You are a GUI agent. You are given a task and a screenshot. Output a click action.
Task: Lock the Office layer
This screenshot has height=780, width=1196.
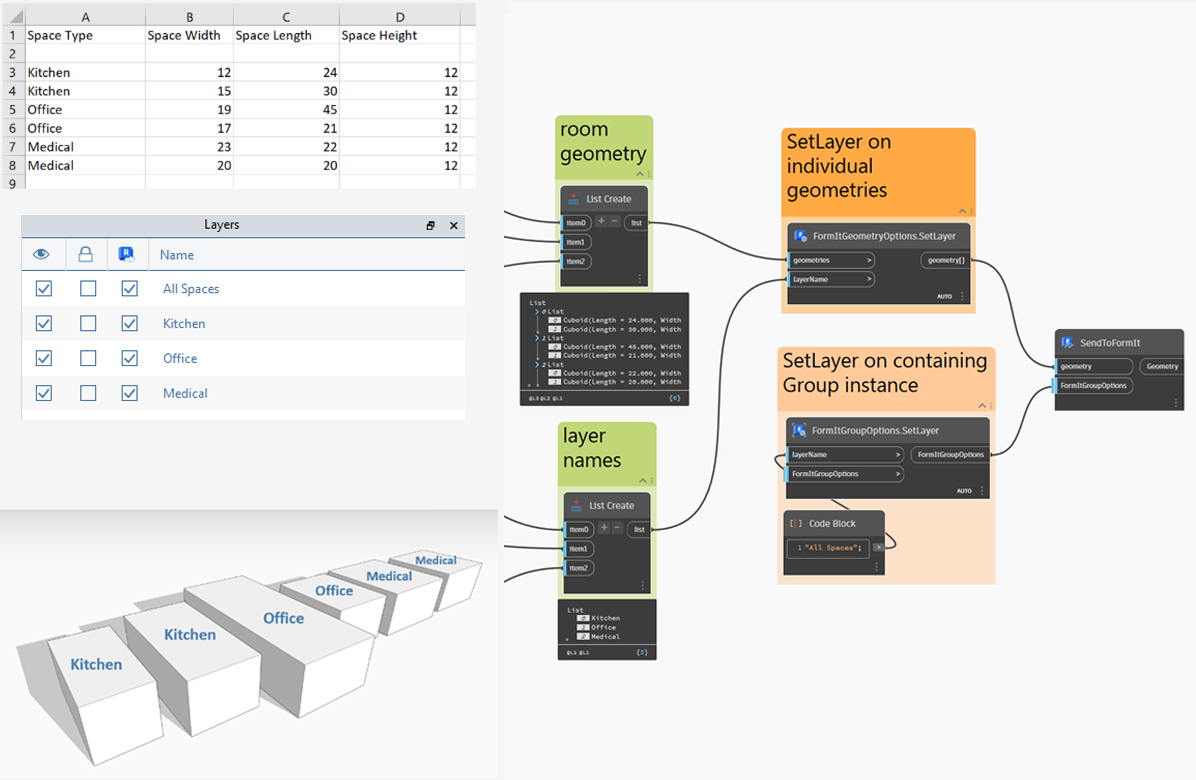88,358
